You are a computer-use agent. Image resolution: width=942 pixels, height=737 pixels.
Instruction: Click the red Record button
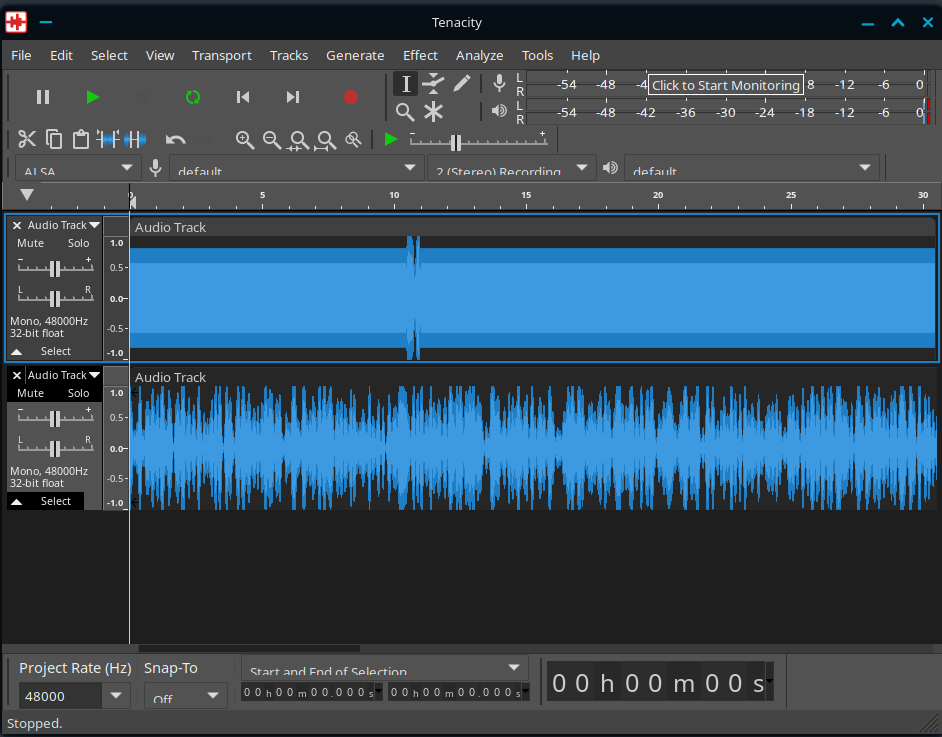pos(350,97)
